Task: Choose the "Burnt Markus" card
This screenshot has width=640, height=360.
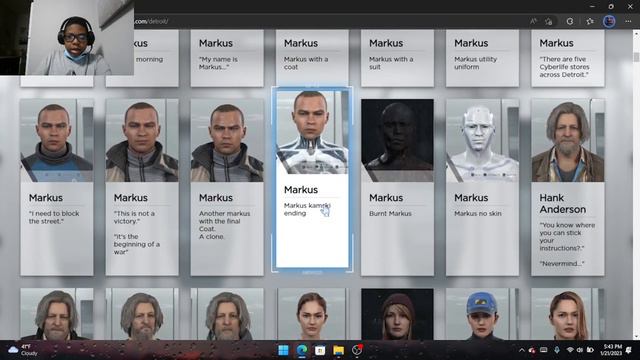Action: (397, 187)
